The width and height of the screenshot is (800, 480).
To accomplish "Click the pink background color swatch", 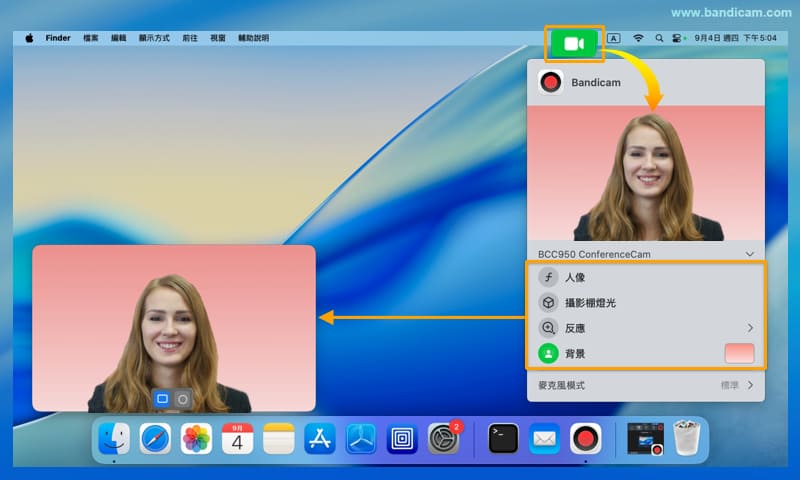I will coord(739,353).
